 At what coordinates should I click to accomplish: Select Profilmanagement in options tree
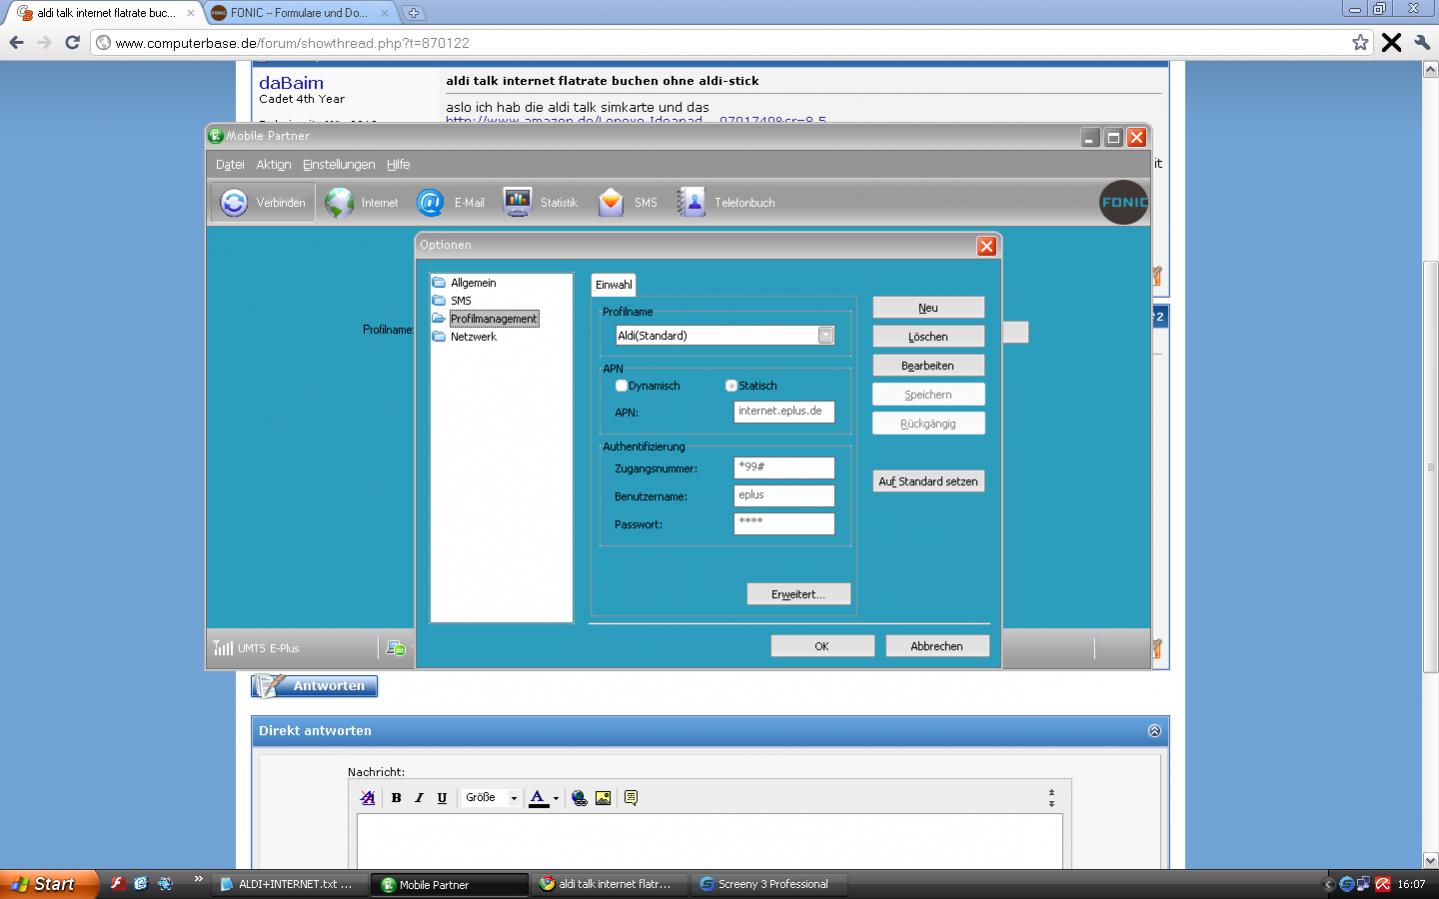494,319
